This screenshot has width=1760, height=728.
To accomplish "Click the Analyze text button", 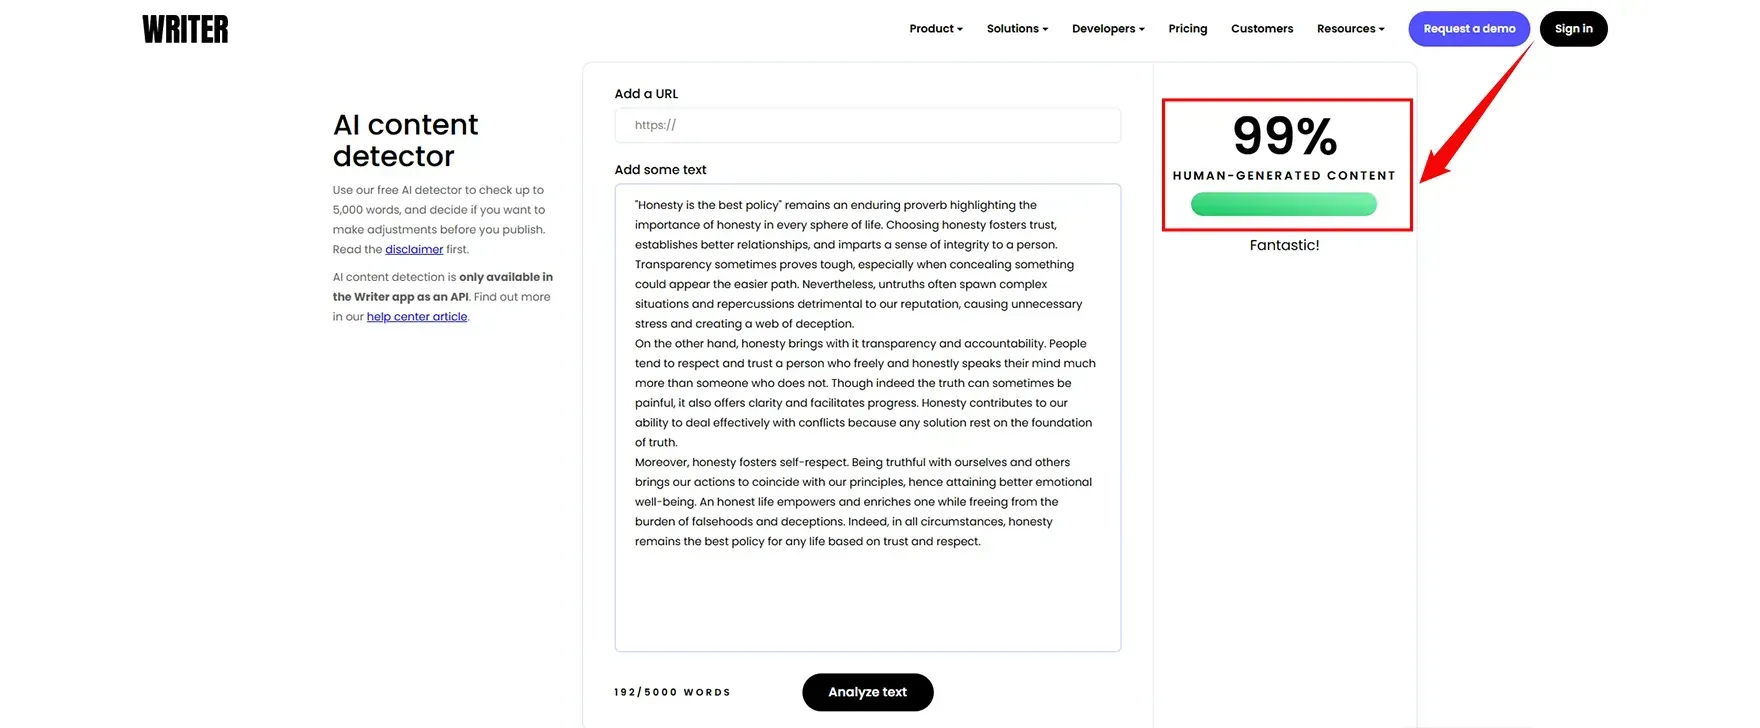I will click(867, 692).
